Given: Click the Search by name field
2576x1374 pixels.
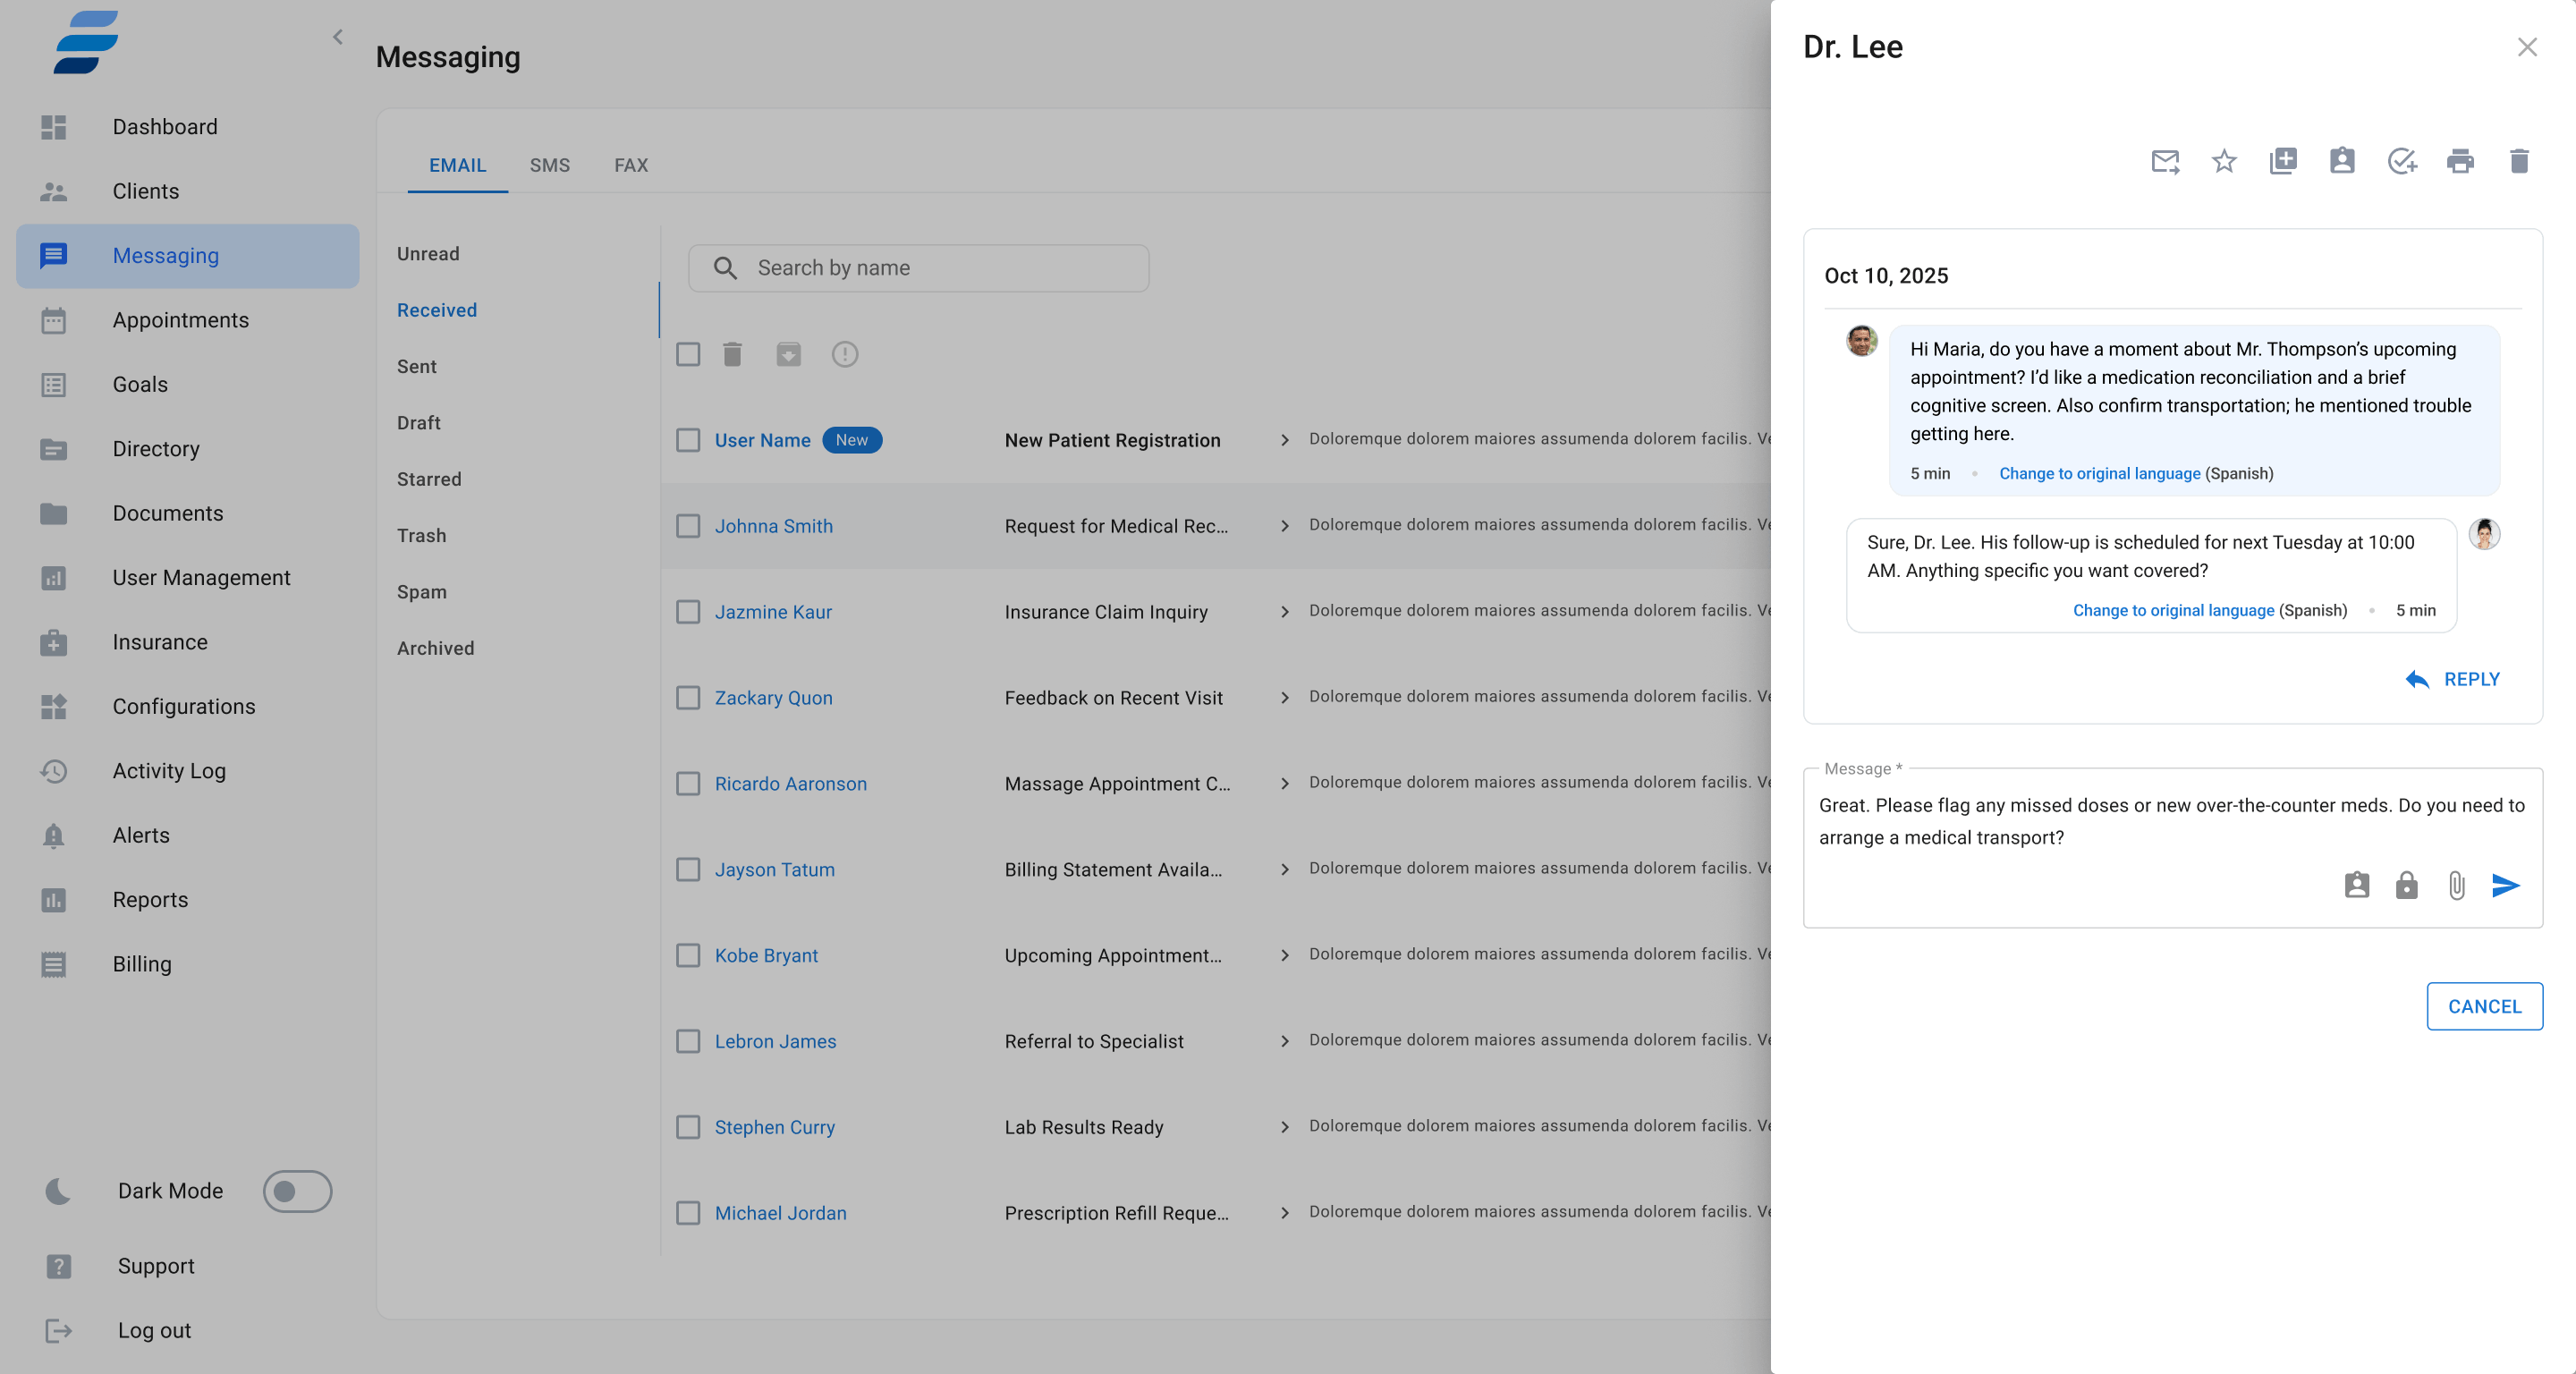Looking at the screenshot, I should [x=918, y=268].
